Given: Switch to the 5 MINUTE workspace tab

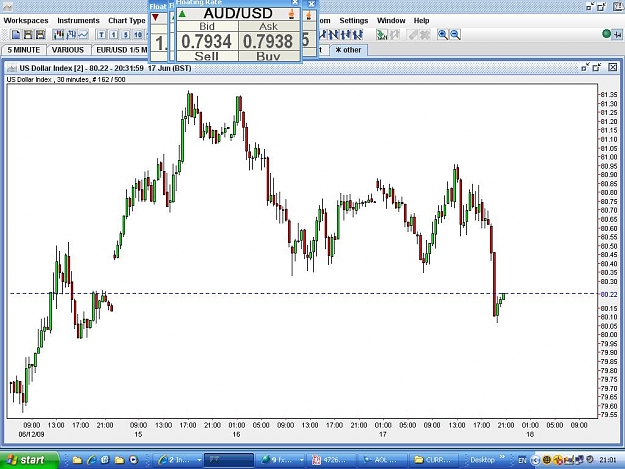Looking at the screenshot, I should 24,50.
